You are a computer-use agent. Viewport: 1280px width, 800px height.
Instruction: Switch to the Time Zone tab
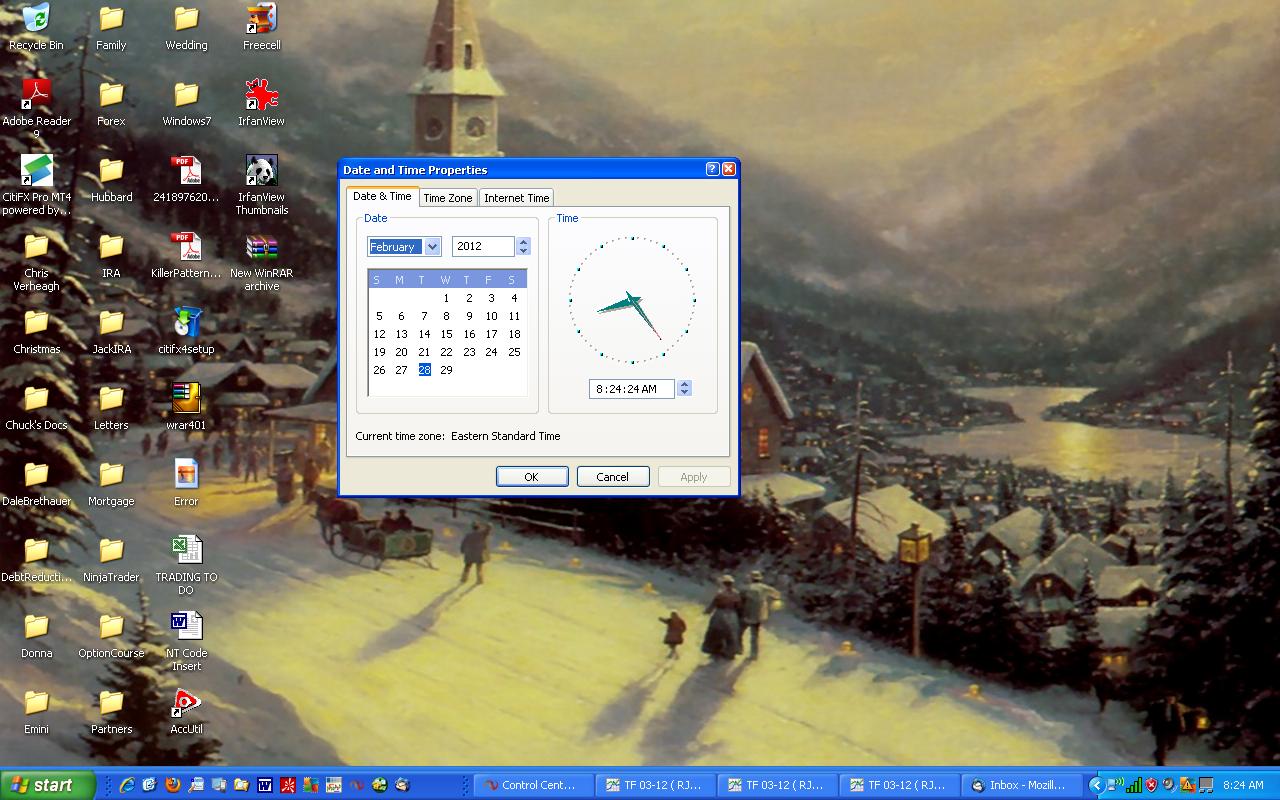(448, 198)
